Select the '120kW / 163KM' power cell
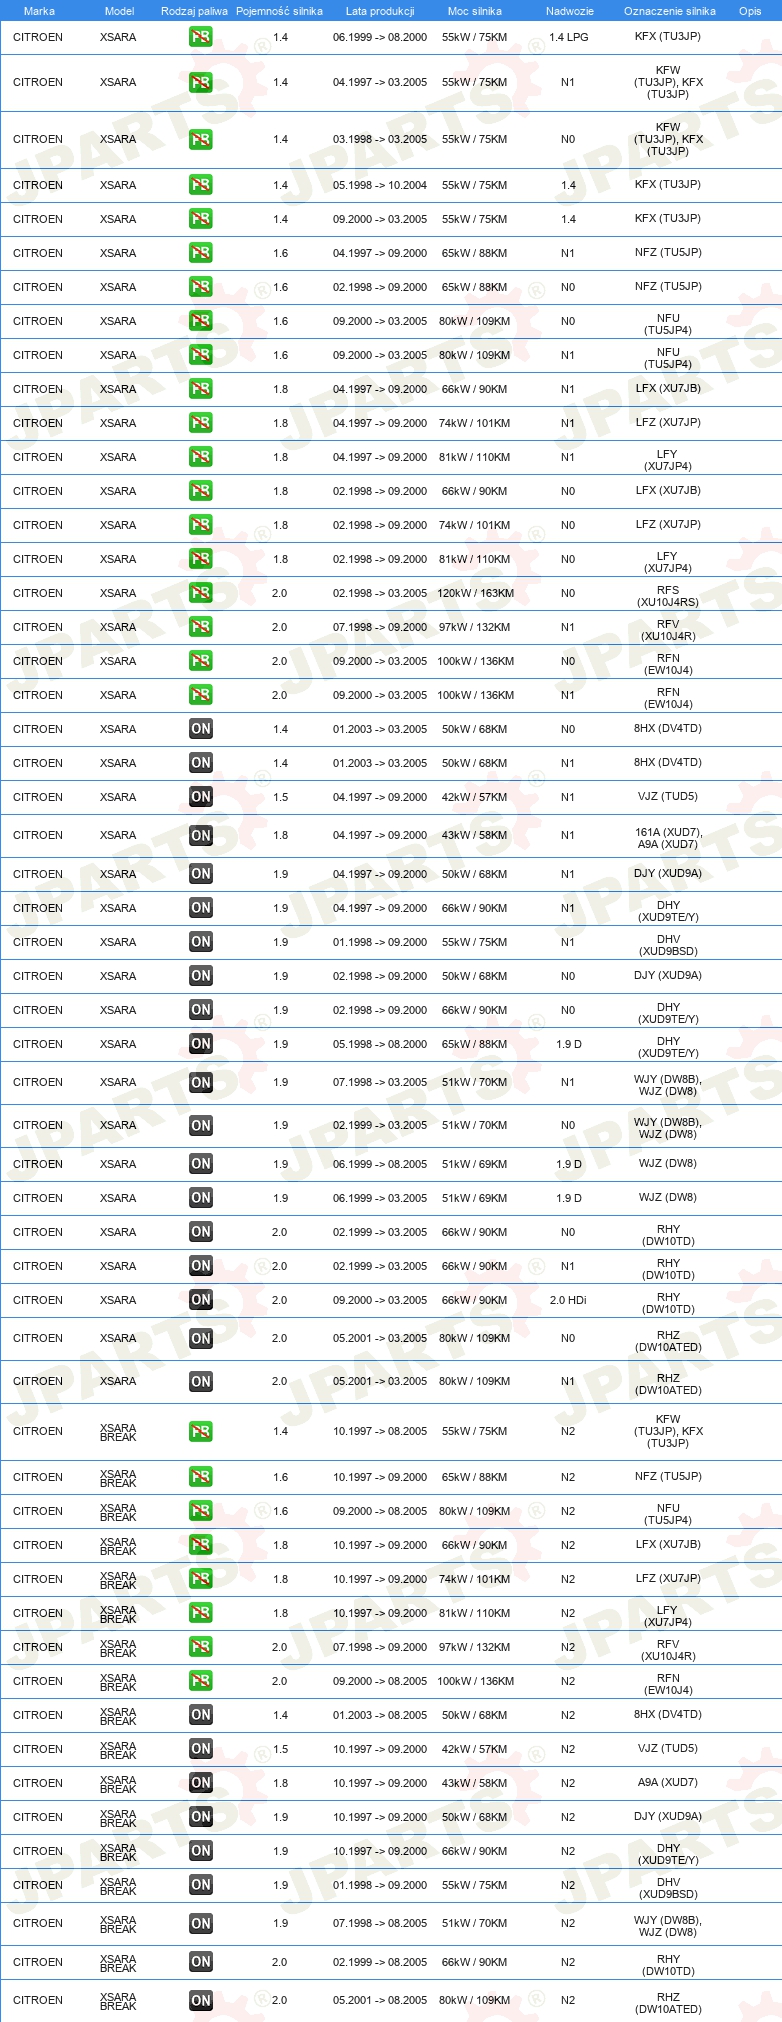The height and width of the screenshot is (2022, 782). pyautogui.click(x=475, y=593)
